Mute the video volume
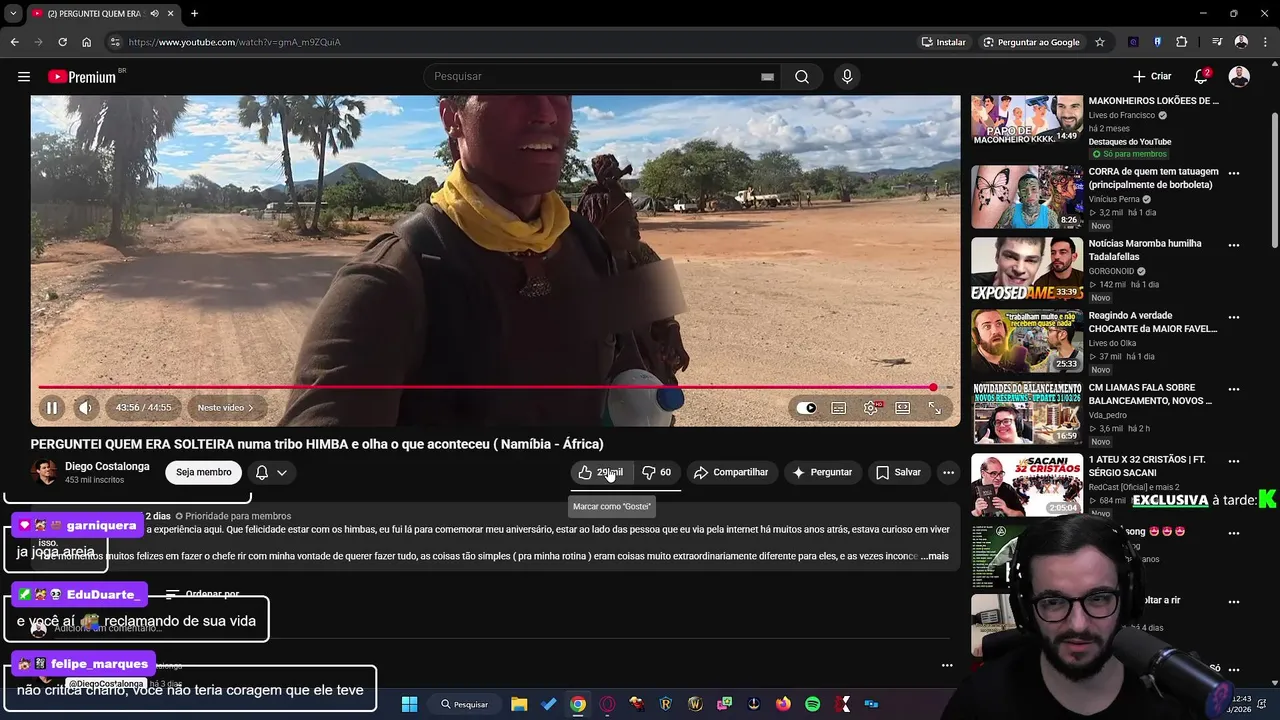This screenshot has width=1280, height=720. pos(86,408)
